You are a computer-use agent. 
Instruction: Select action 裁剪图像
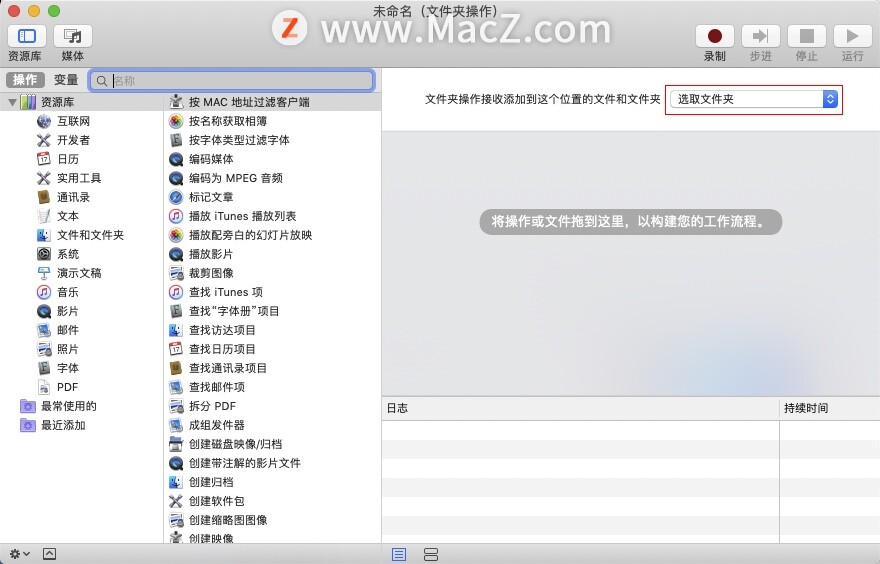pyautogui.click(x=274, y=273)
